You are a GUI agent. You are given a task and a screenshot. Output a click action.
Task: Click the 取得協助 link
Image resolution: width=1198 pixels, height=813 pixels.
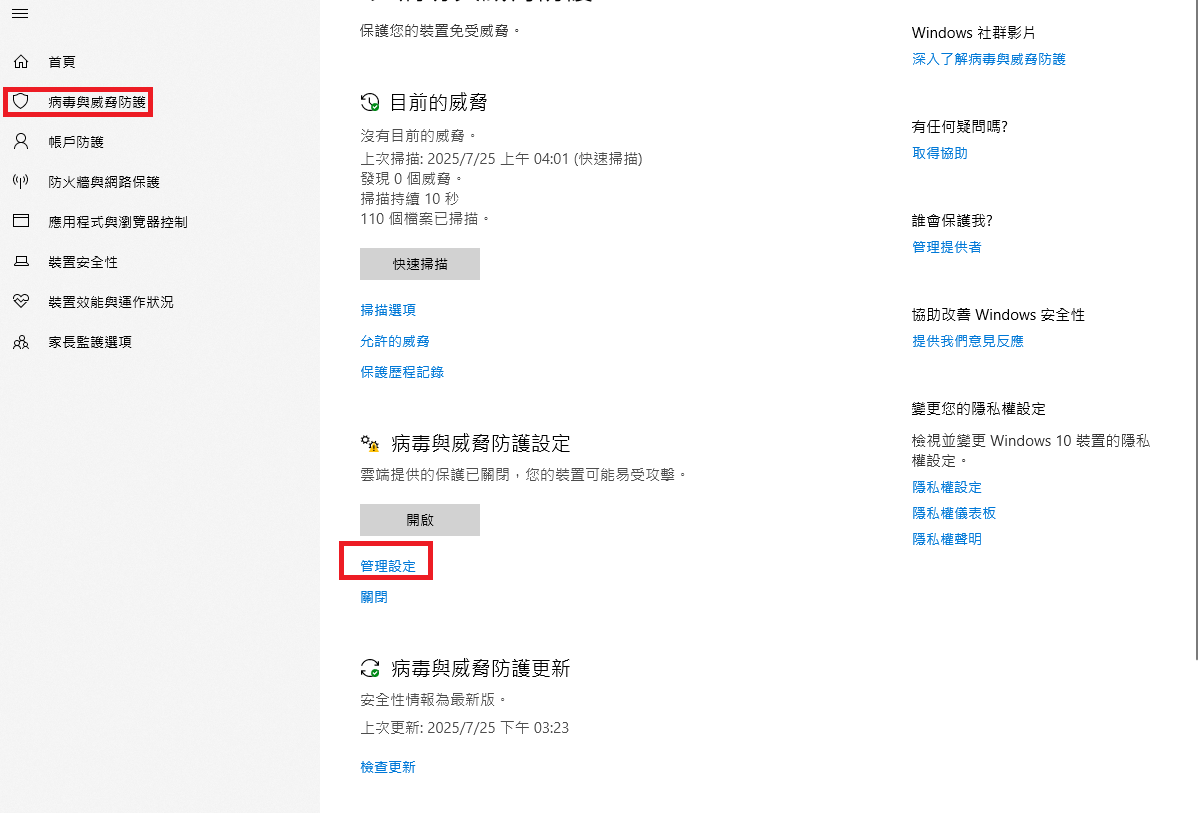point(940,153)
